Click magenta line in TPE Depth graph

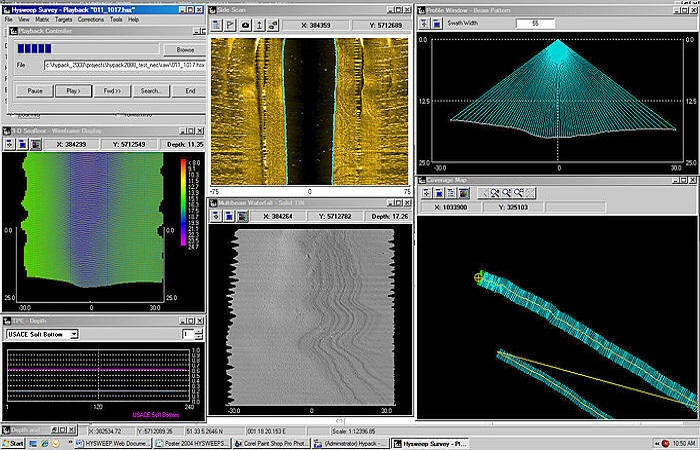pos(98,370)
